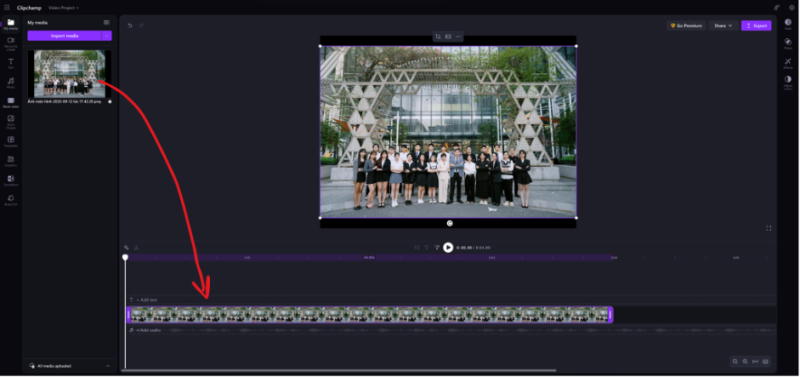Click the media file name under the thumbnail

pyautogui.click(x=64, y=102)
